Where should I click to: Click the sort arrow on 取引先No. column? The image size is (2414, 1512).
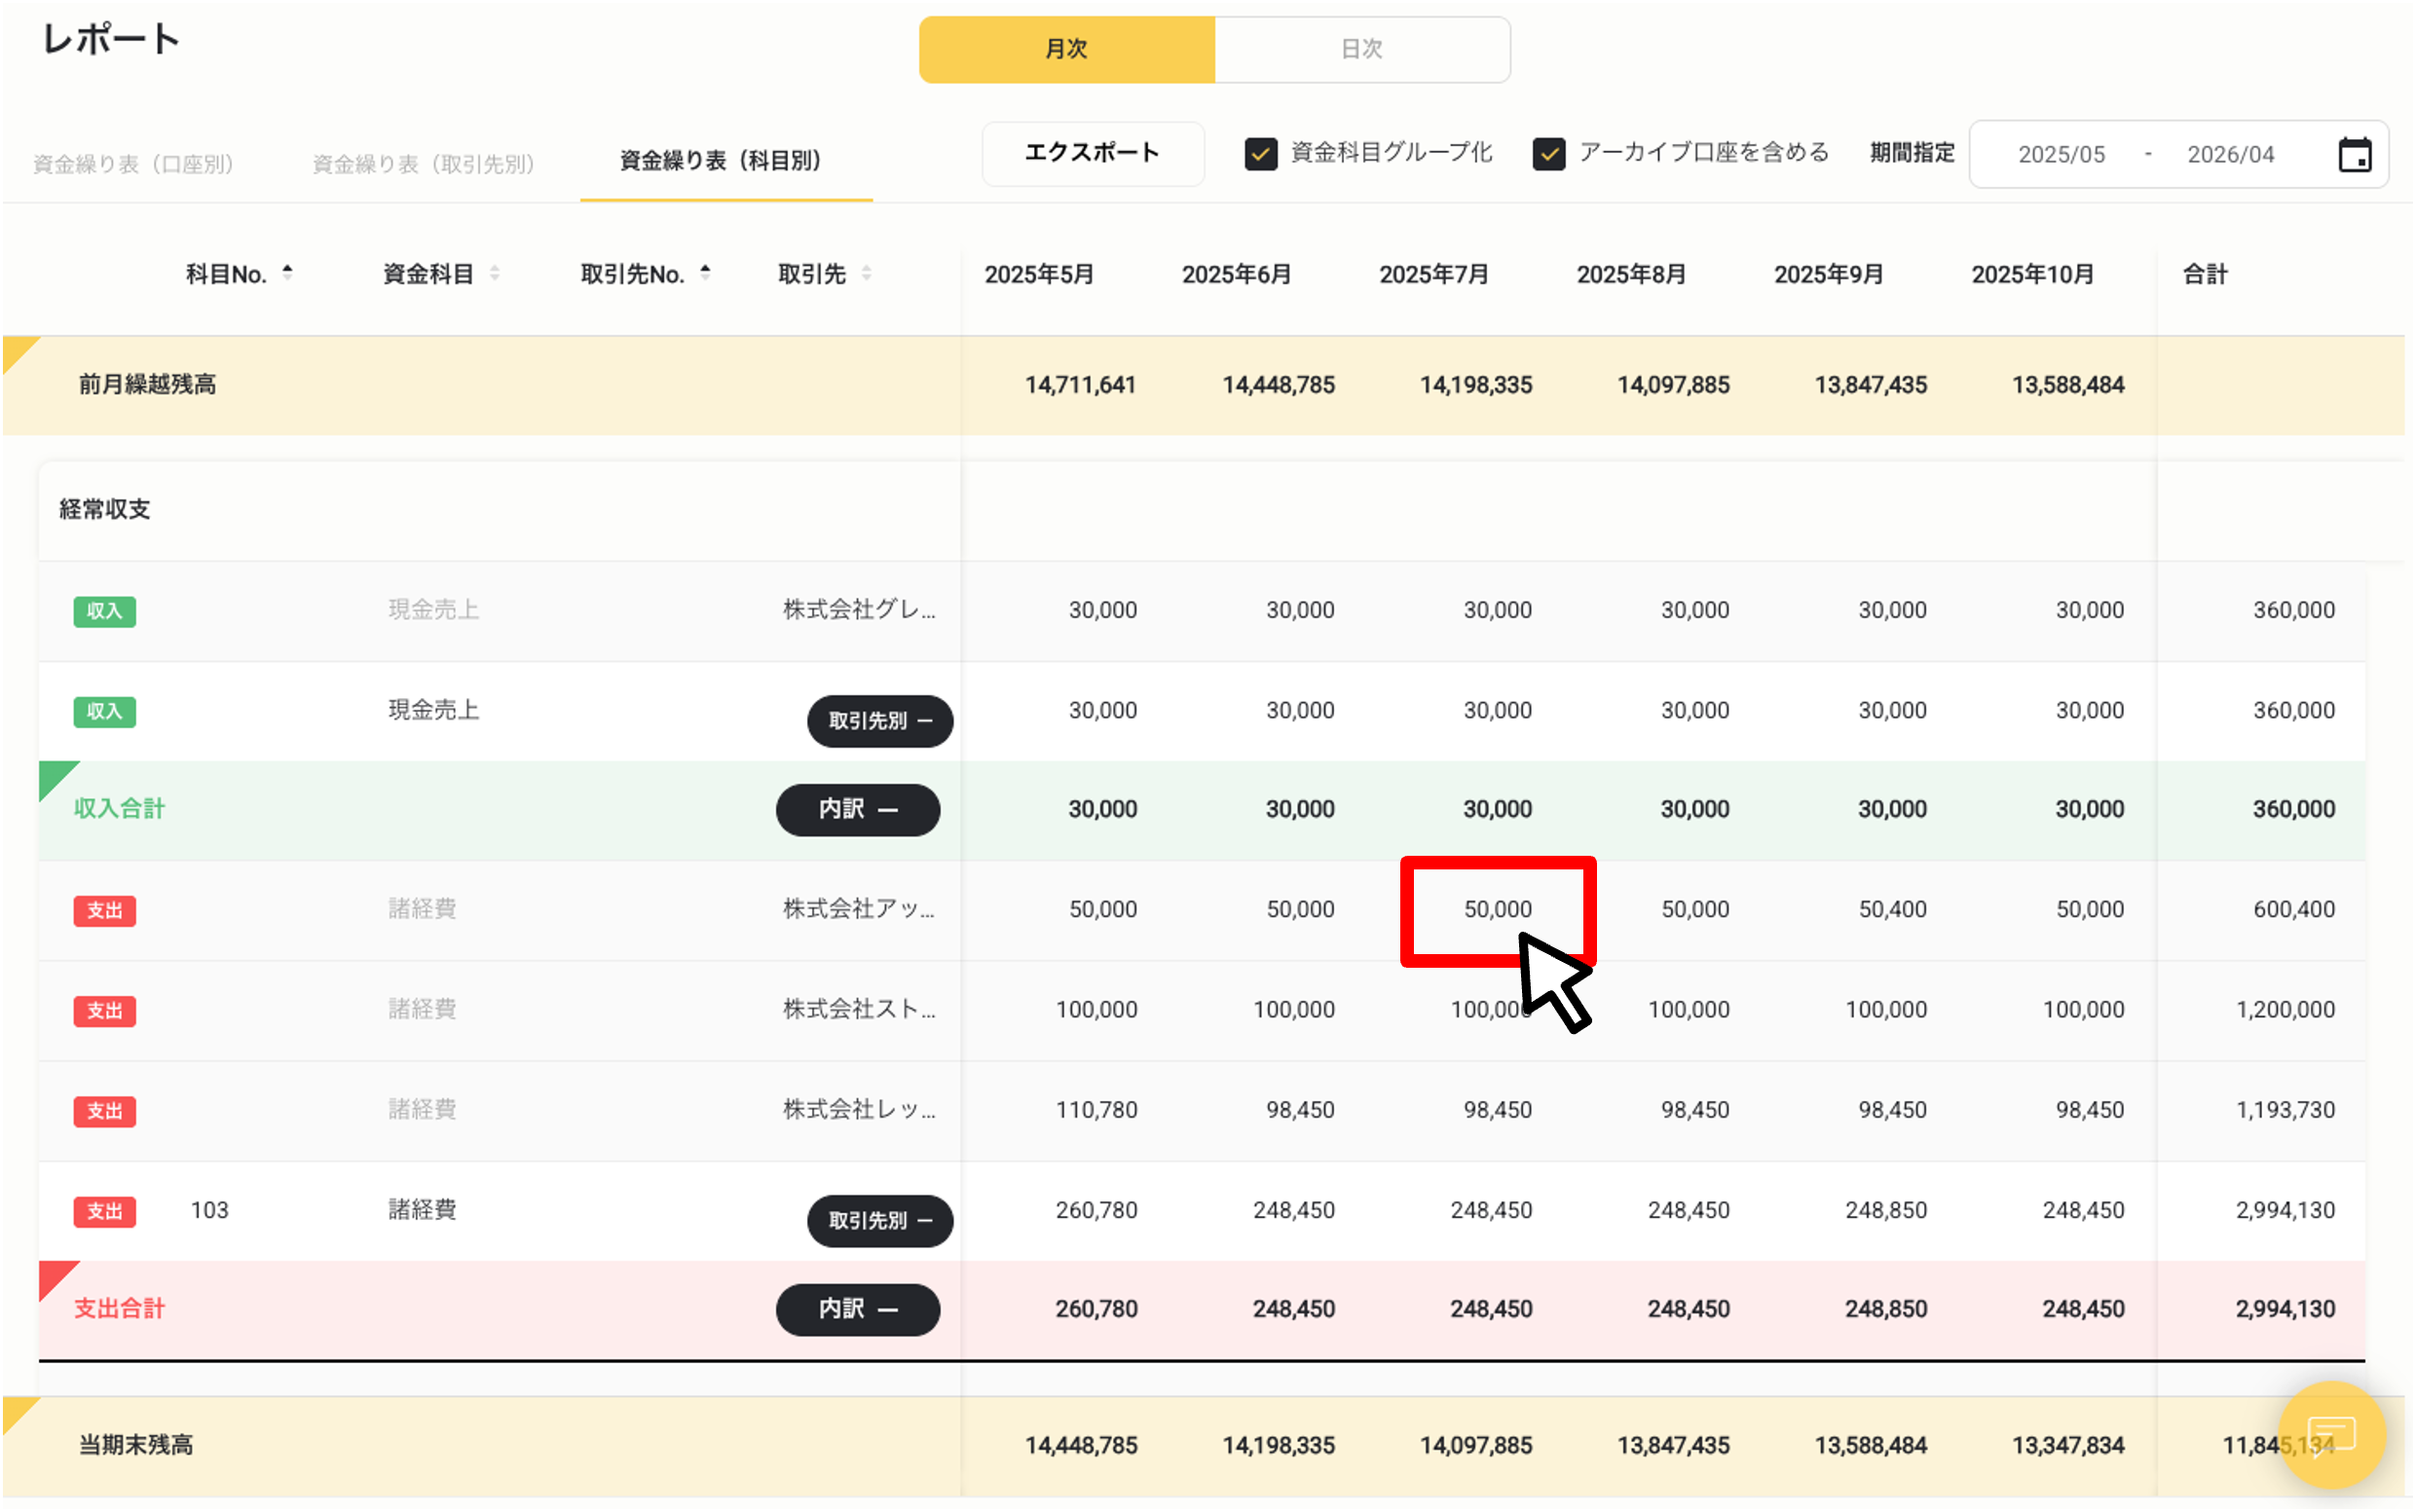coord(704,270)
